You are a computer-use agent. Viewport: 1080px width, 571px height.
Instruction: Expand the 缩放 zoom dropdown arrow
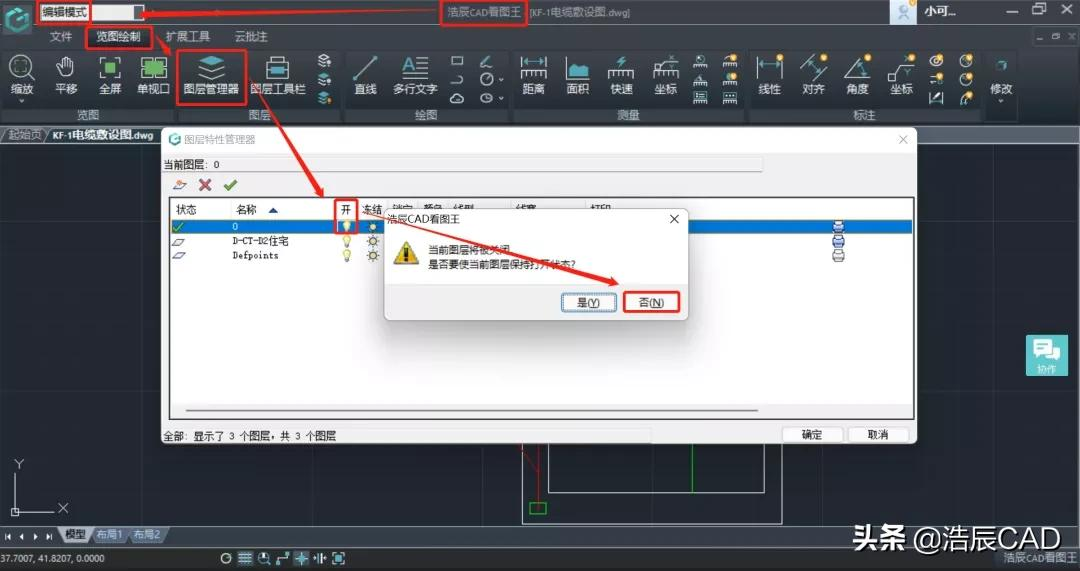point(21,101)
